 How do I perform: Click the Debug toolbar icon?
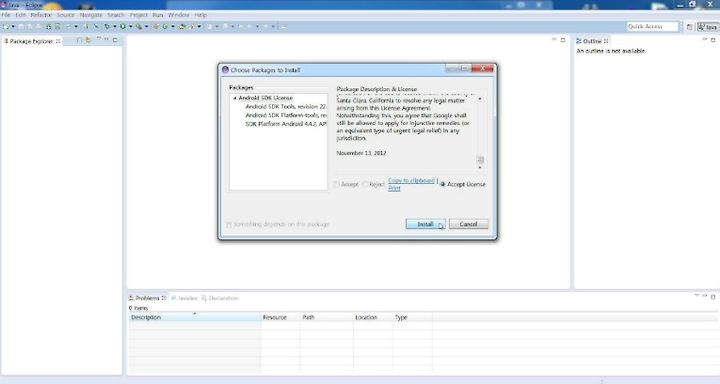point(107,27)
